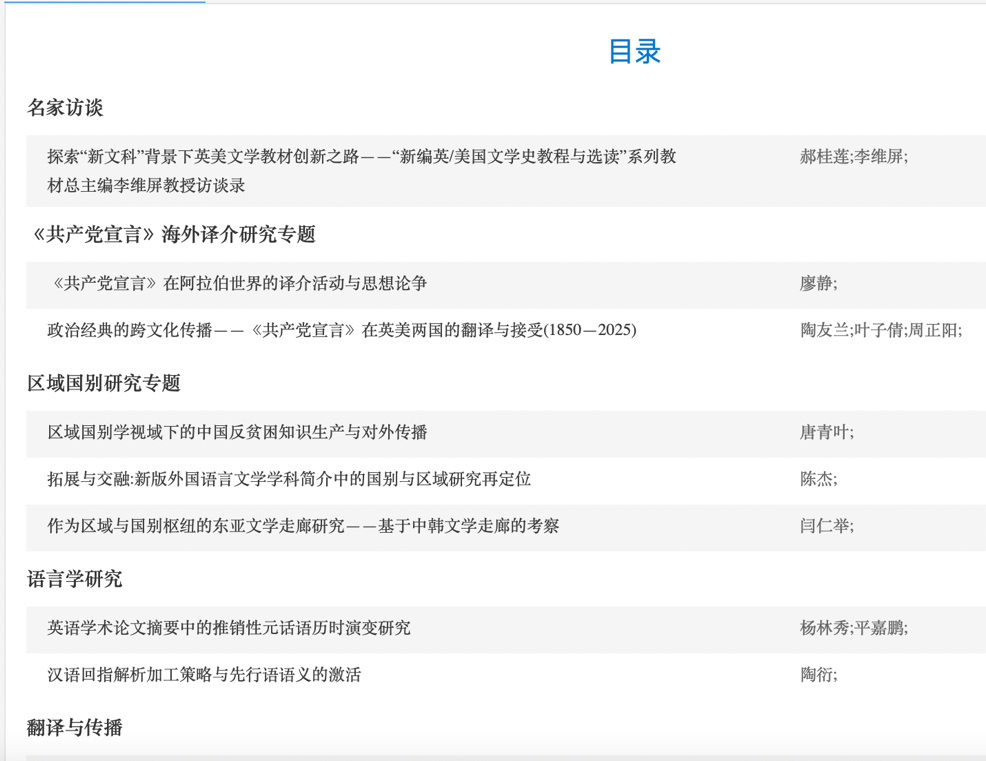
Task: Open article 政治经典的跨文化传播
Action: point(341,331)
